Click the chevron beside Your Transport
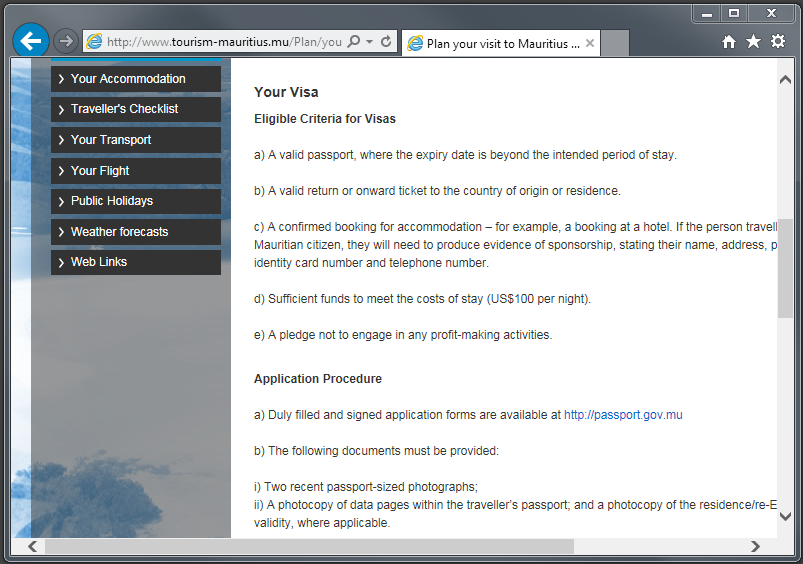The width and height of the screenshot is (803, 564). (x=61, y=140)
